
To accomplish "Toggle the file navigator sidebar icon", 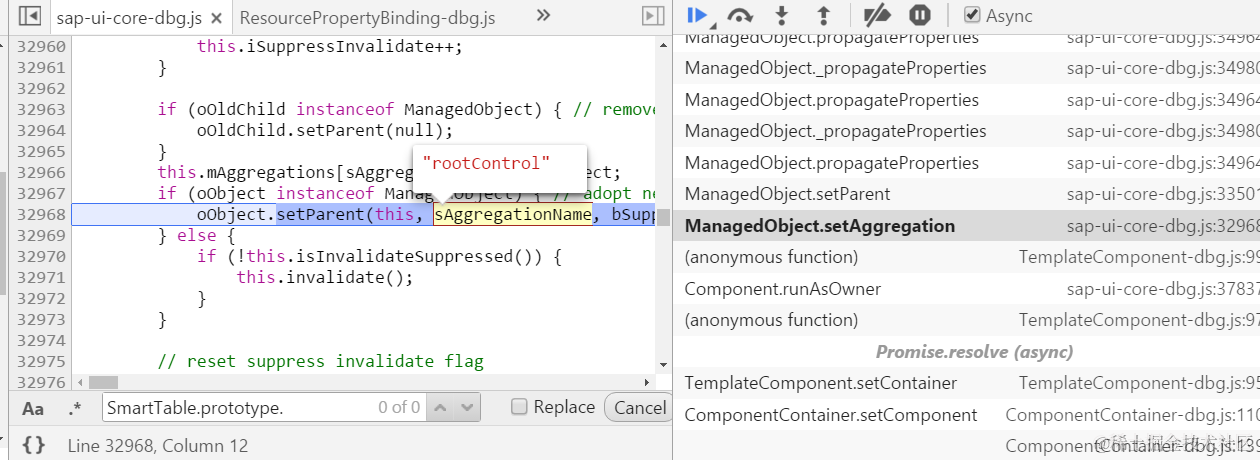I will tap(29, 16).
